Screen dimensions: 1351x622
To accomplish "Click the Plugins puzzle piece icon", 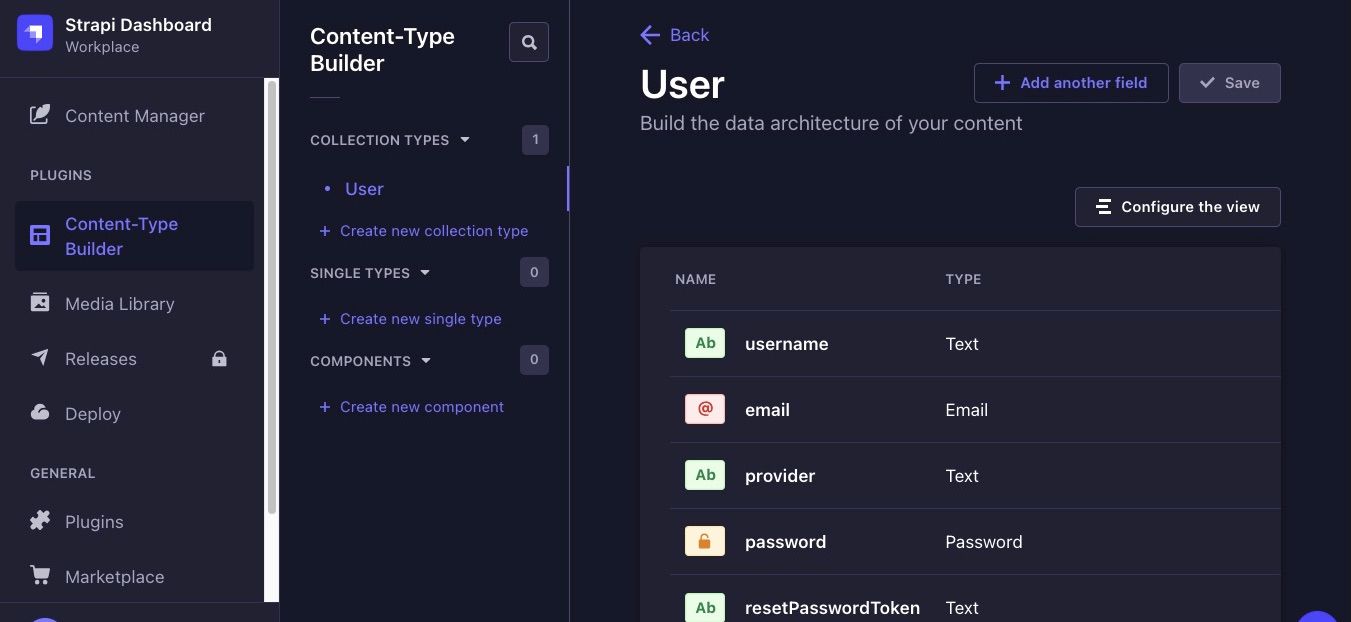I will pos(40,520).
